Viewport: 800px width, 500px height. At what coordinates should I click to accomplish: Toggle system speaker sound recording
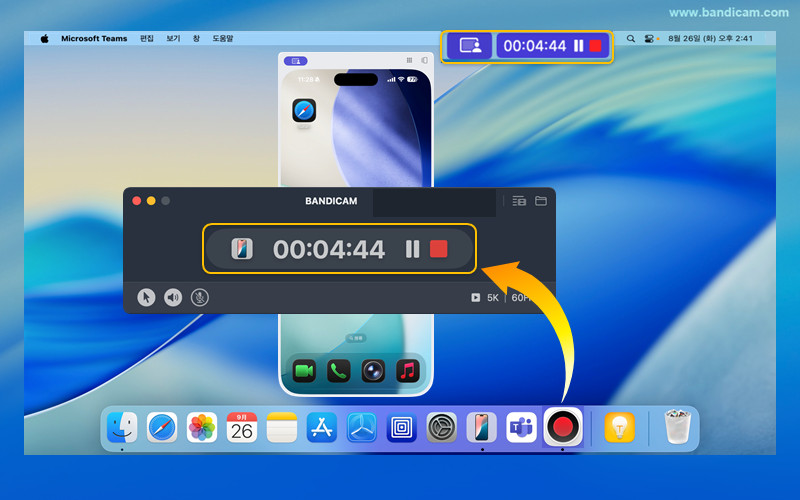pyautogui.click(x=173, y=297)
